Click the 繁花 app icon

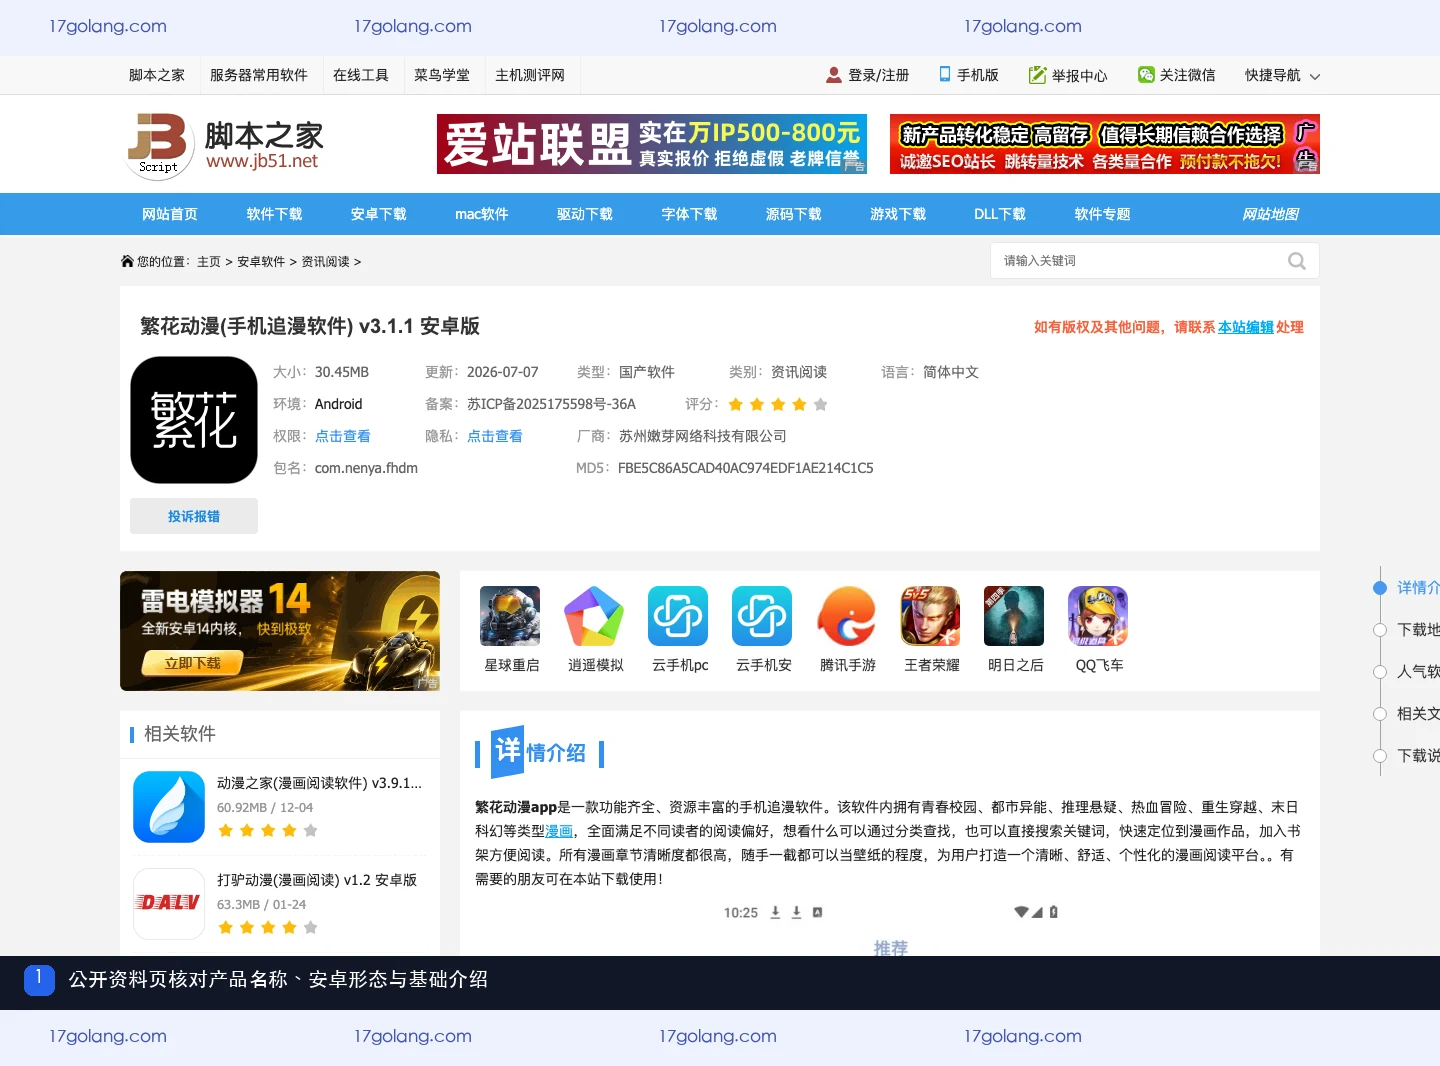194,420
